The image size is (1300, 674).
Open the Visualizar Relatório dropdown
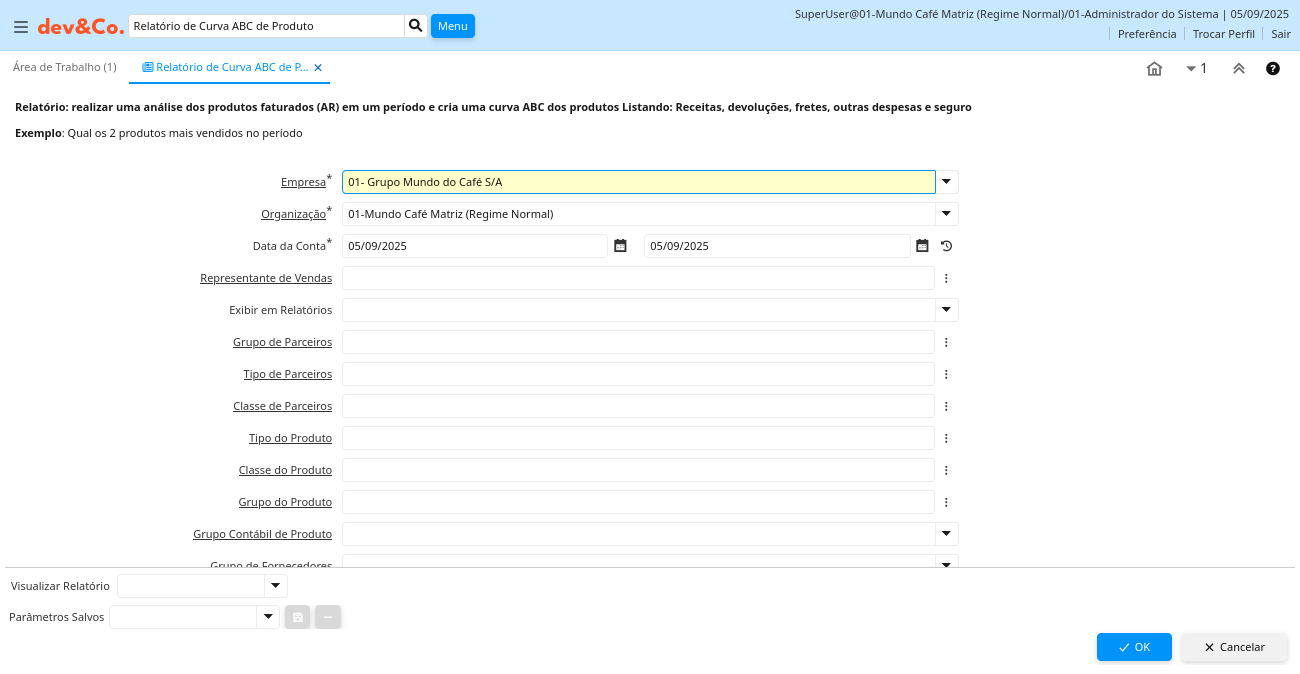click(x=275, y=586)
